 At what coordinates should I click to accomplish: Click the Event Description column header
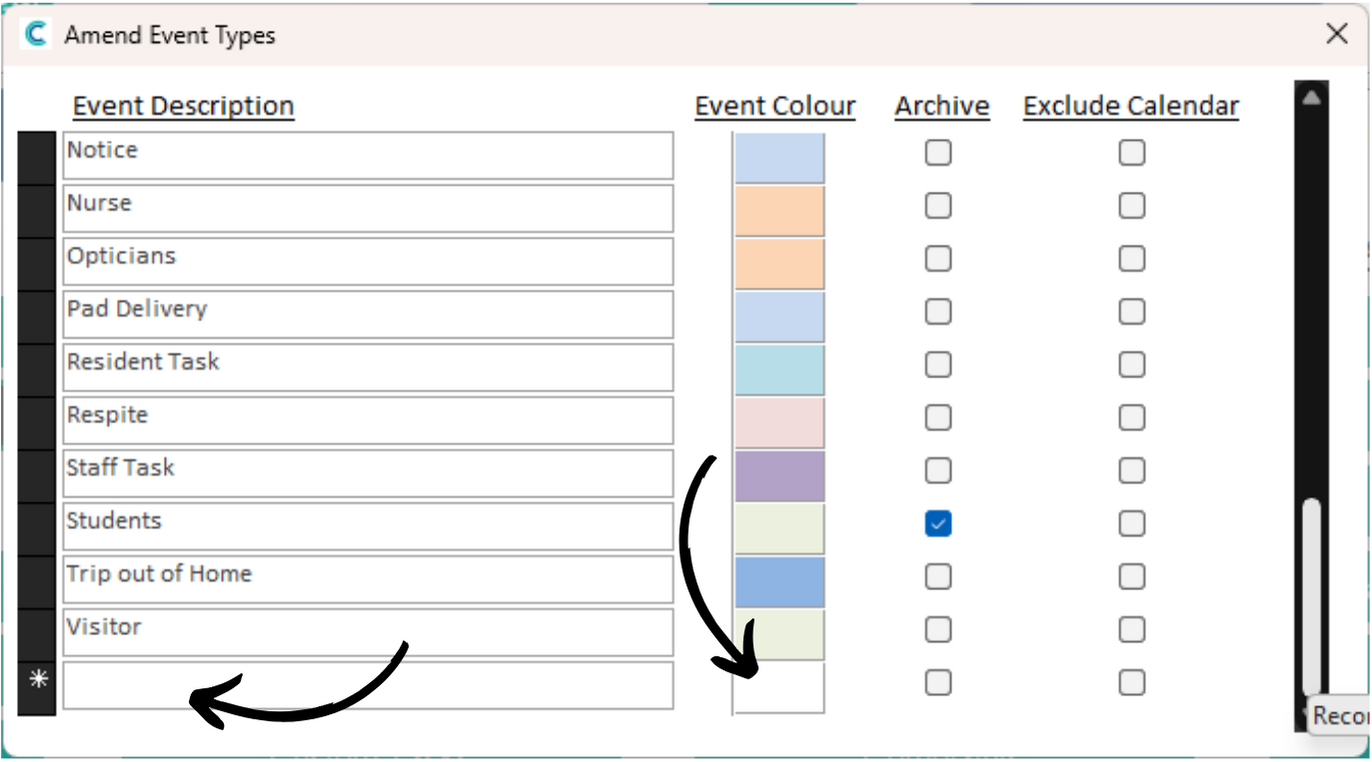click(x=183, y=106)
